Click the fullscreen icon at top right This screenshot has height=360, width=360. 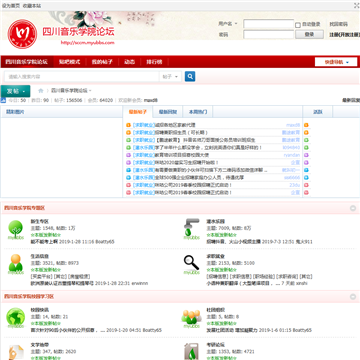click(x=357, y=5)
